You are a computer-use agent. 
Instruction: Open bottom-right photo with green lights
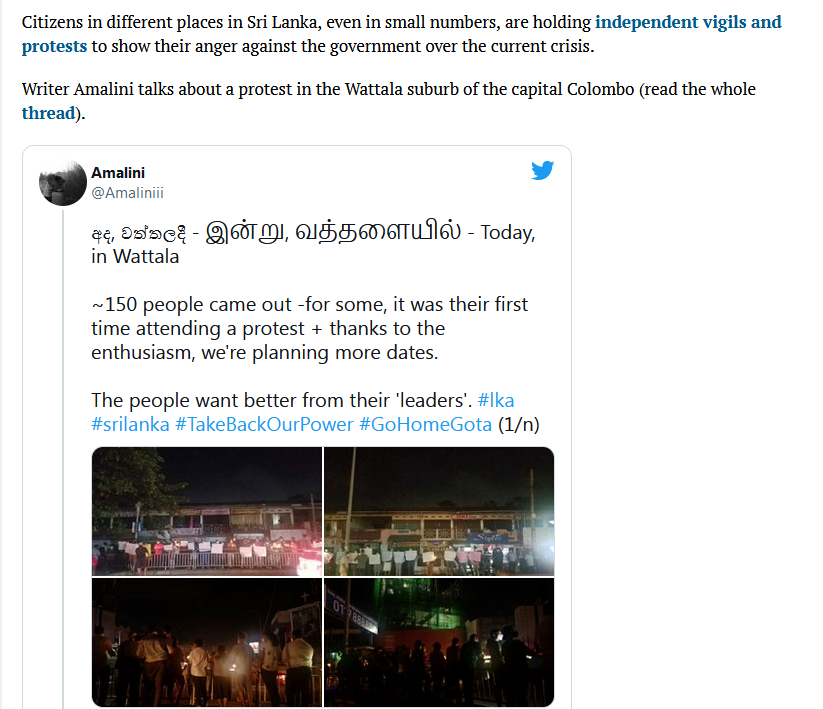439,642
